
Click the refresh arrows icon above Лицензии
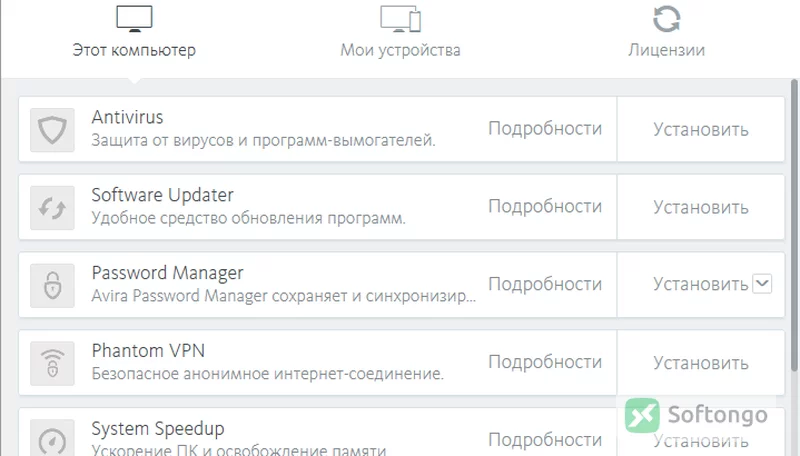tap(666, 19)
